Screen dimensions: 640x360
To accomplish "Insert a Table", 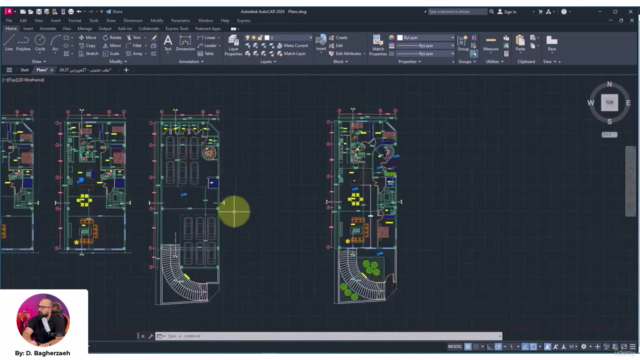I will (206, 53).
